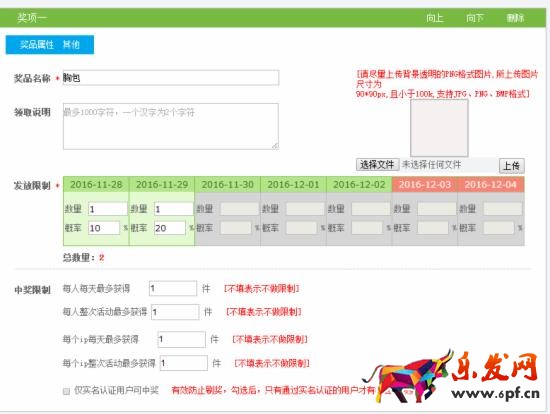Click the 上传 upload button
This screenshot has height=414, width=550.
click(x=512, y=166)
